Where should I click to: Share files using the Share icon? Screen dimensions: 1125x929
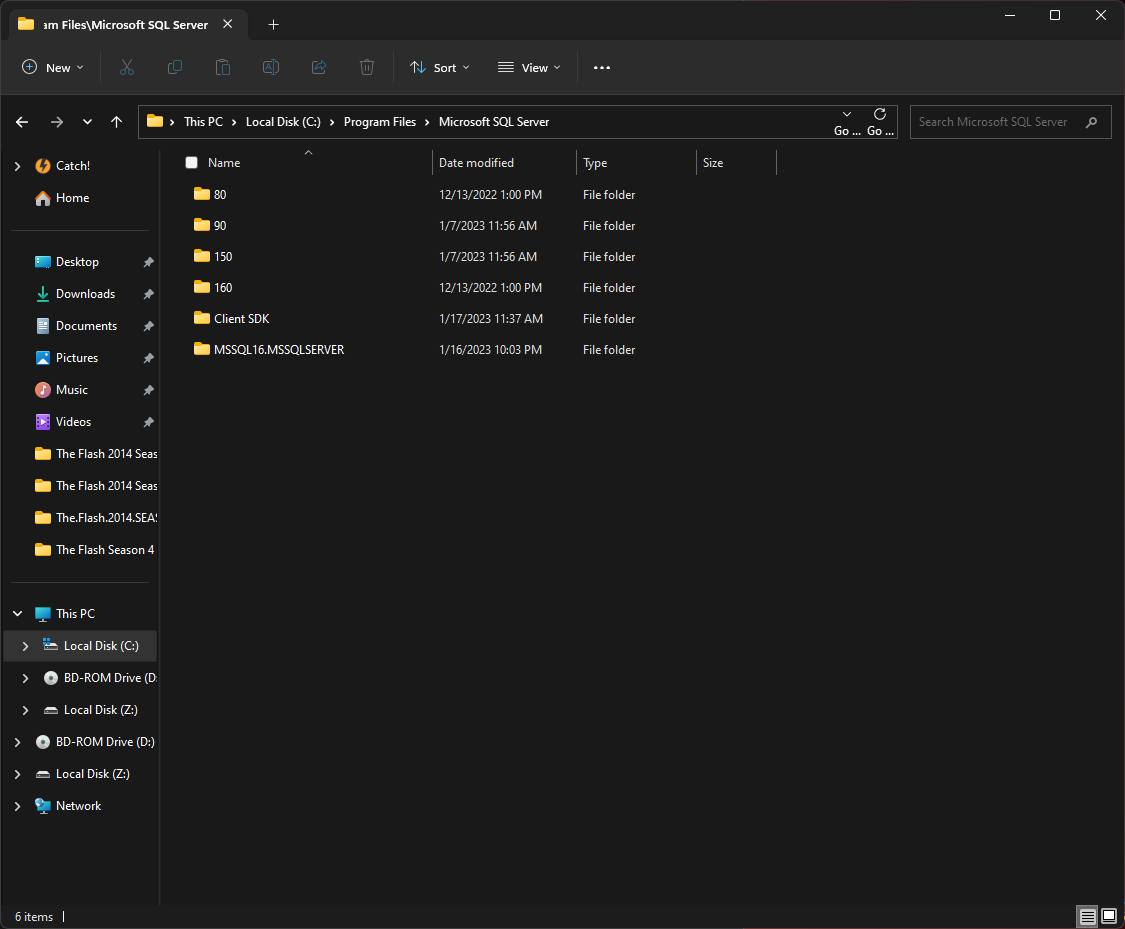319,67
